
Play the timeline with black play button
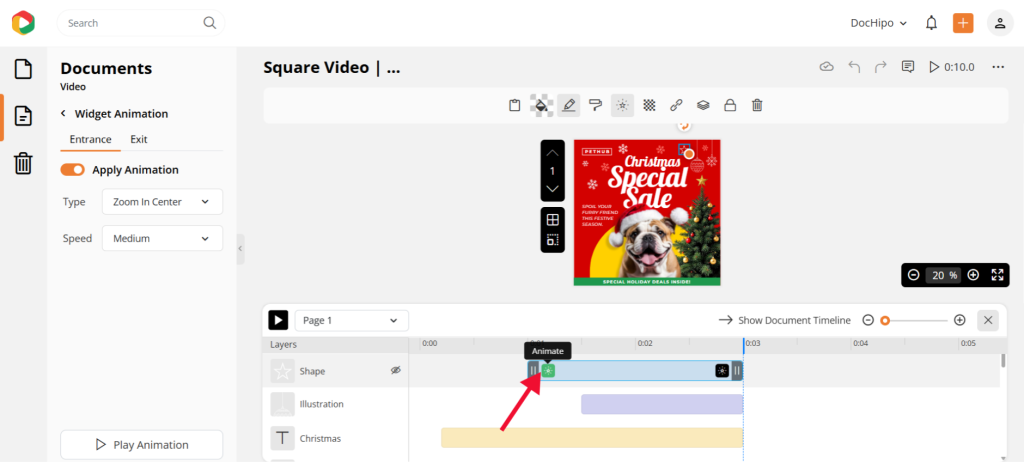pyautogui.click(x=278, y=321)
